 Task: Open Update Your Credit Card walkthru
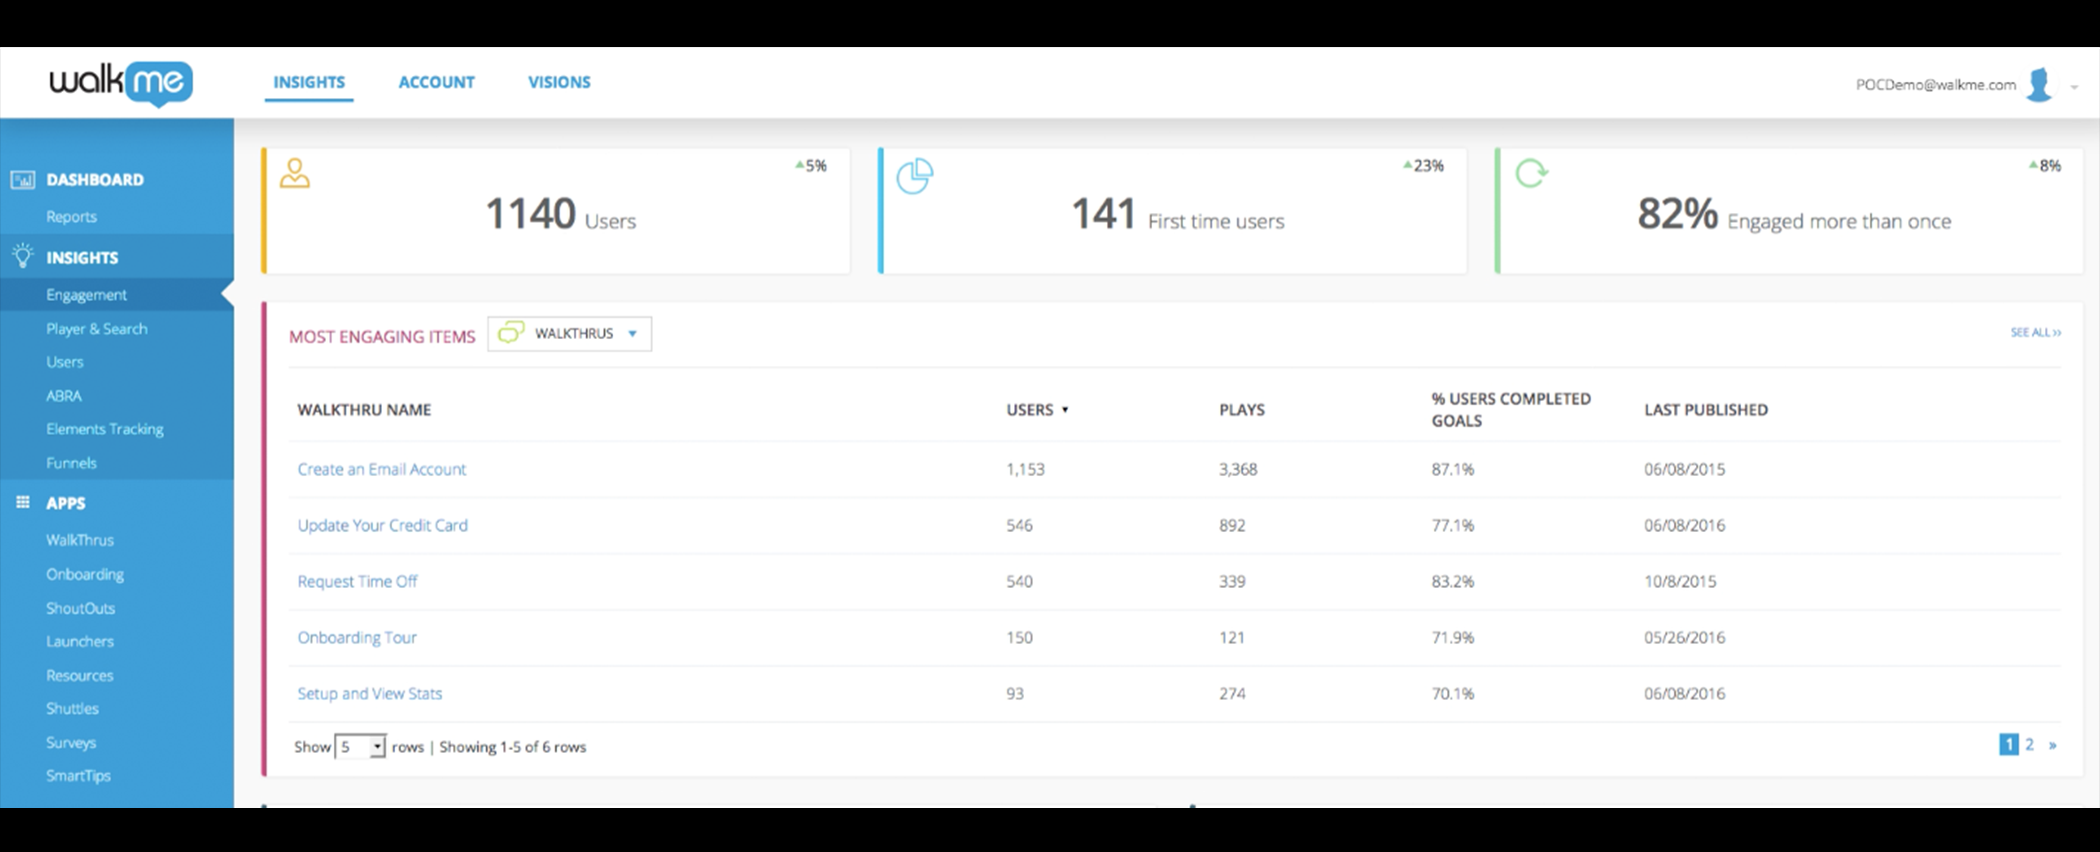click(382, 525)
